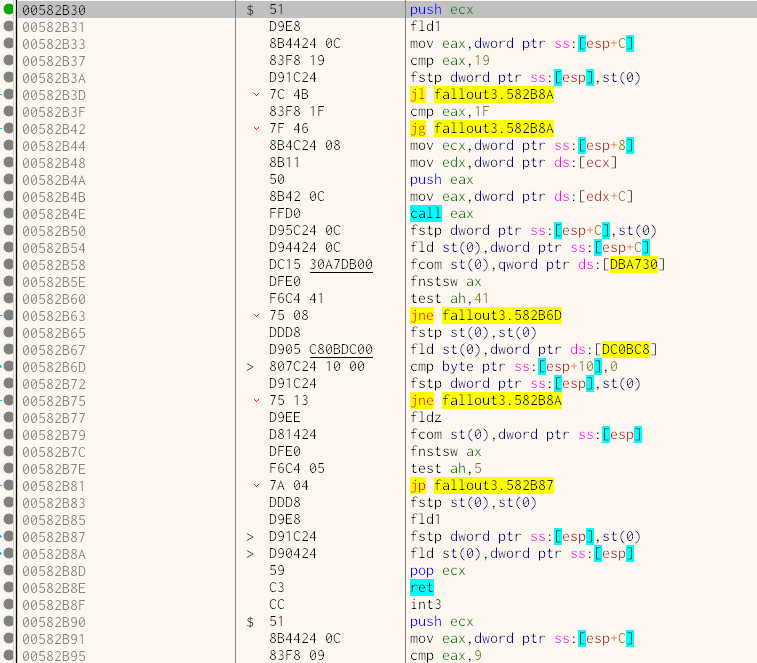Select address 00582B8F in address column

54,605
